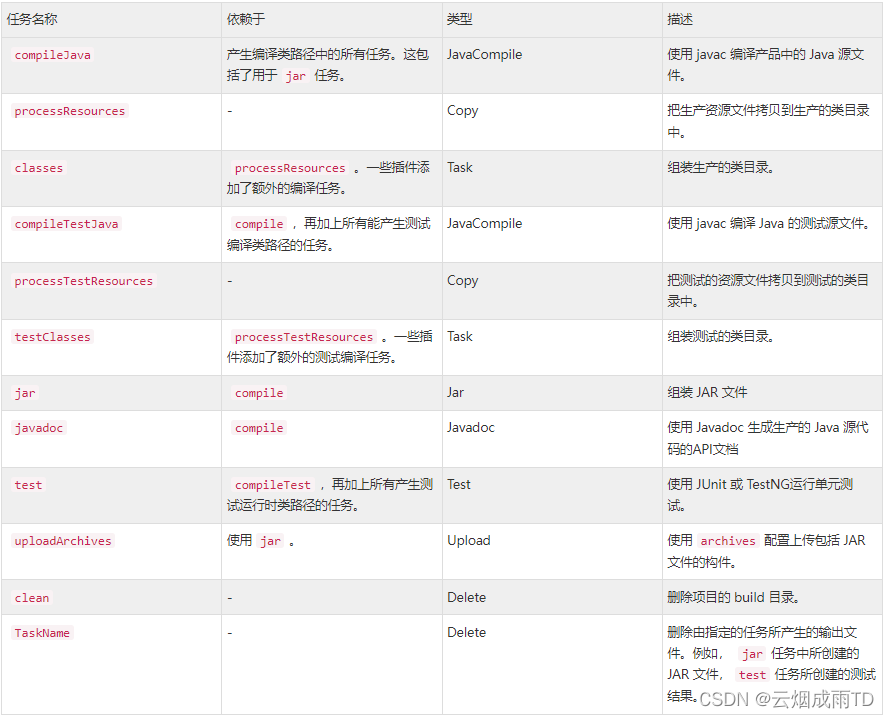Click description 使用 JUnit 或 TestNG运行单元测试
This screenshot has width=889, height=718.
tap(760, 495)
